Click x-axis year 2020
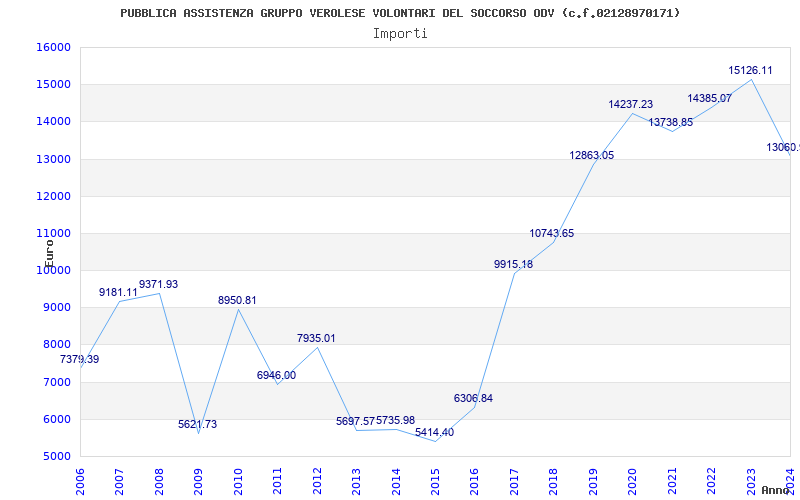This screenshot has height=500, width=800. 633,480
